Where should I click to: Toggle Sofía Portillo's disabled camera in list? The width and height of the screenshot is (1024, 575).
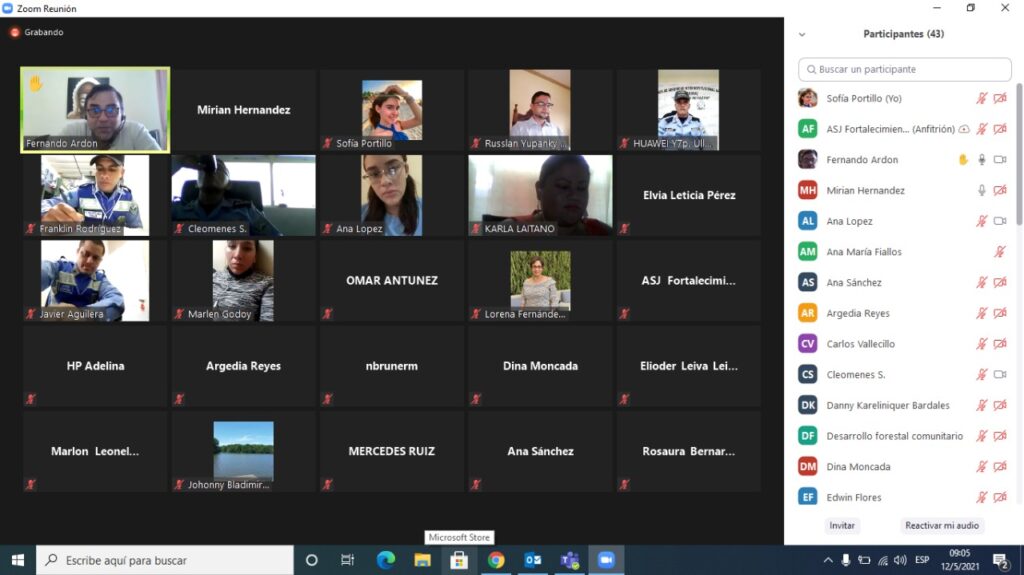[1000, 98]
